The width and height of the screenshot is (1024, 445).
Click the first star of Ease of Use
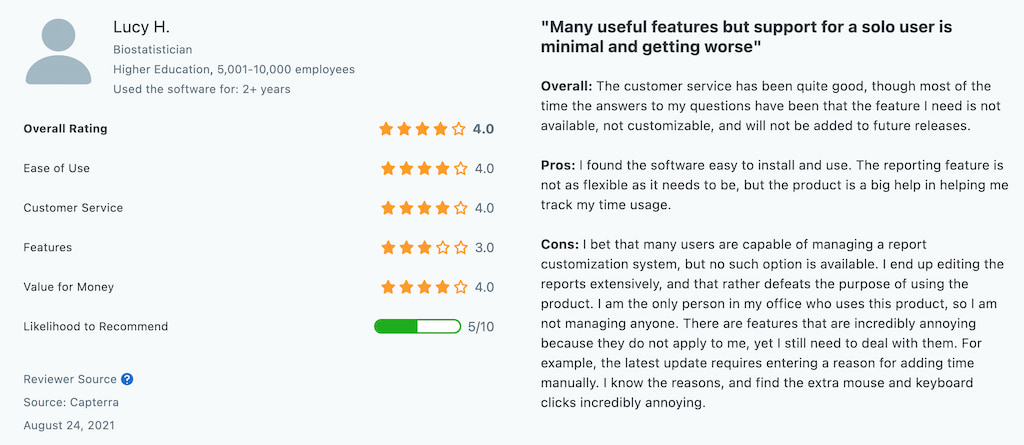coord(387,169)
